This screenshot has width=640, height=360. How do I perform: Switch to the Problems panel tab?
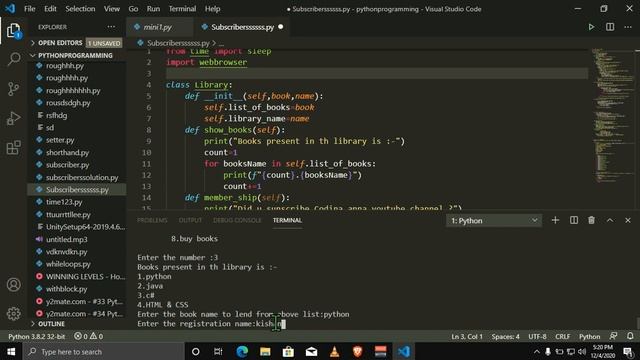(152, 220)
